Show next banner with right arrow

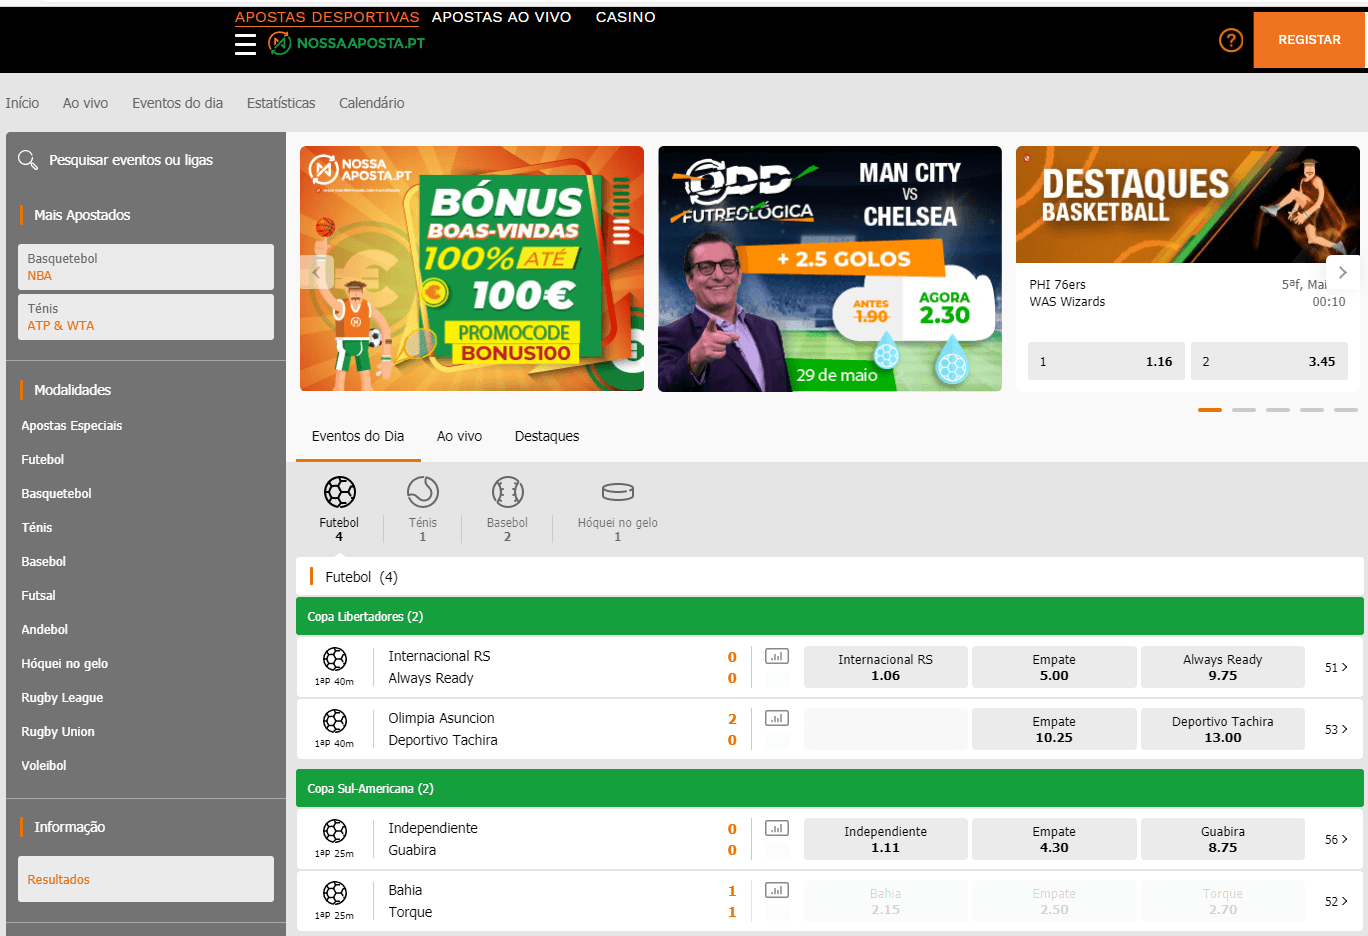pos(1343,272)
